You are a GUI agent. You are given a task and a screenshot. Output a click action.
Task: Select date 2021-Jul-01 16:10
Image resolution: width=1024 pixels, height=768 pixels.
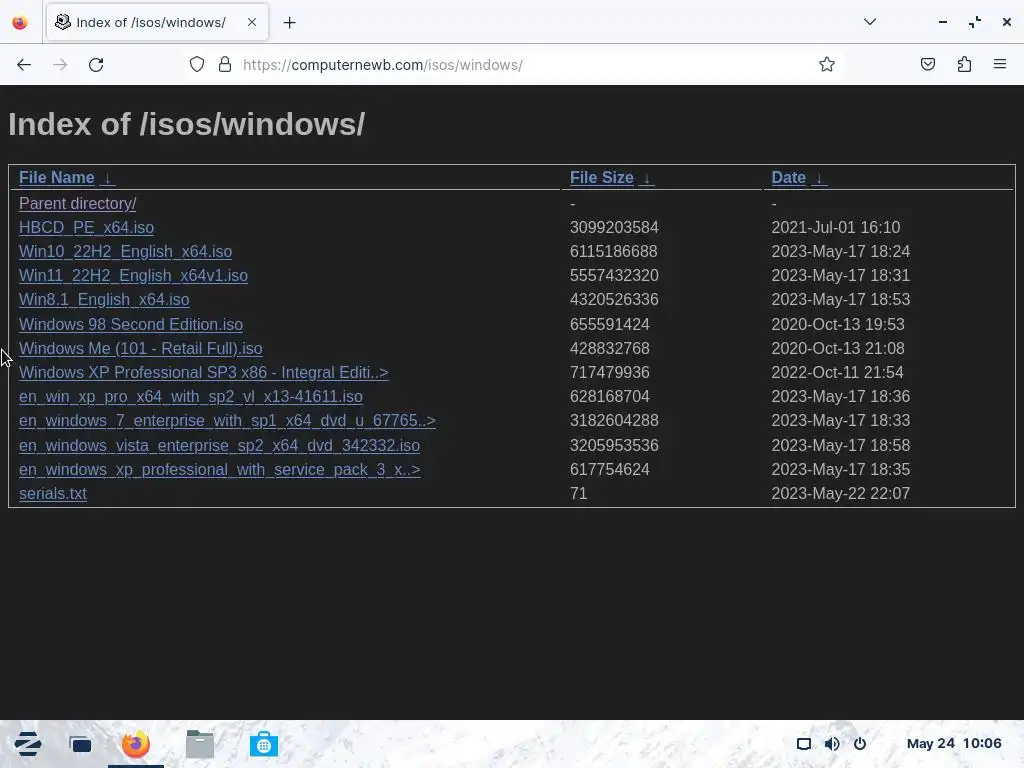pyautogui.click(x=835, y=227)
